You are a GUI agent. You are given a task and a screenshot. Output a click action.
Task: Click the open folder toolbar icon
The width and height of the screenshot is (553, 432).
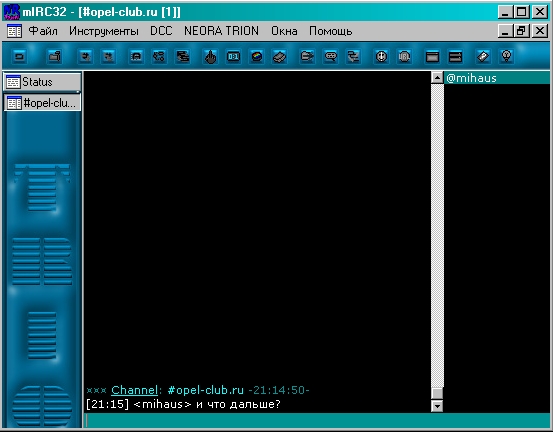(x=307, y=56)
